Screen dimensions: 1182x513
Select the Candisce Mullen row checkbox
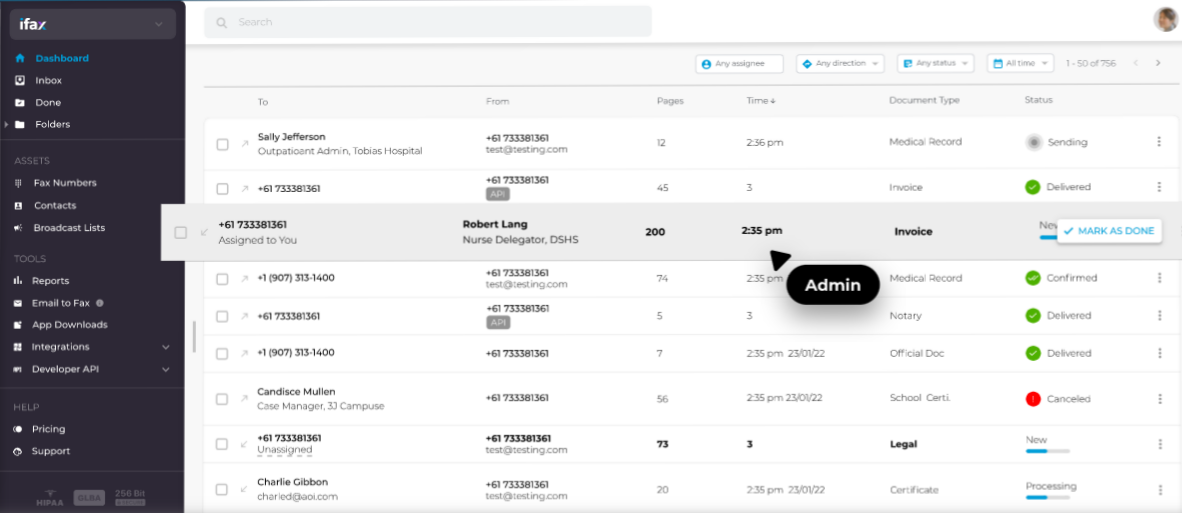(x=222, y=399)
